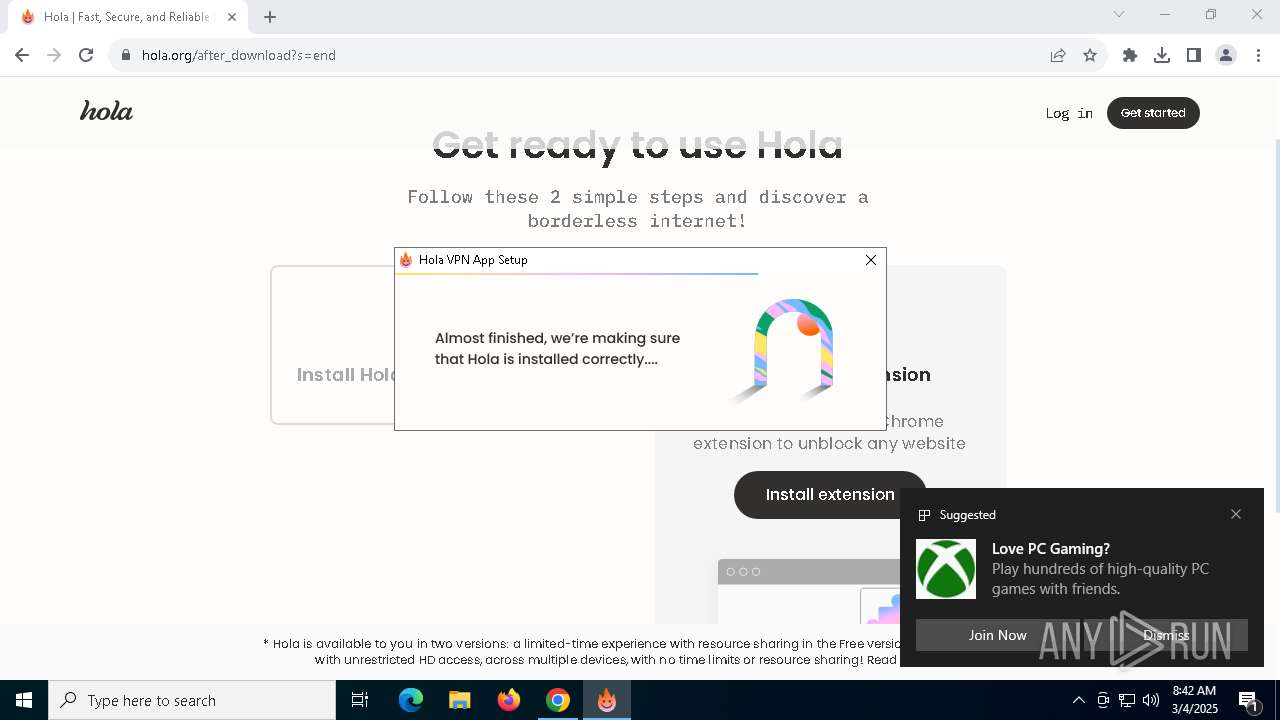Click 'Almost finished' setup message text

coord(557,349)
